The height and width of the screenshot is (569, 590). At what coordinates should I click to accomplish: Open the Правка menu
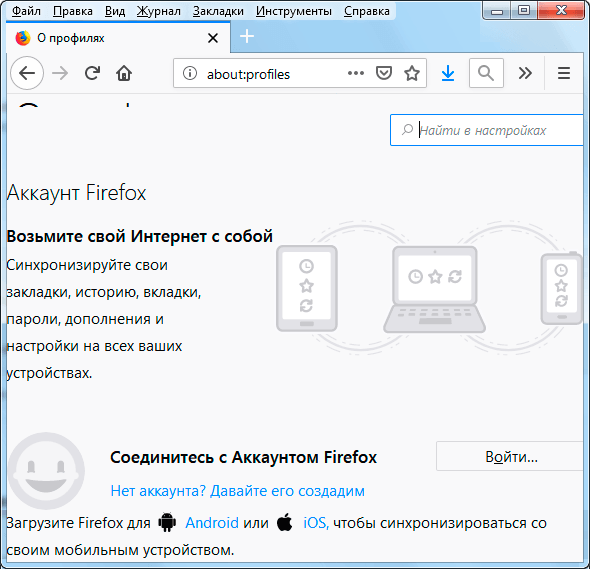click(73, 11)
